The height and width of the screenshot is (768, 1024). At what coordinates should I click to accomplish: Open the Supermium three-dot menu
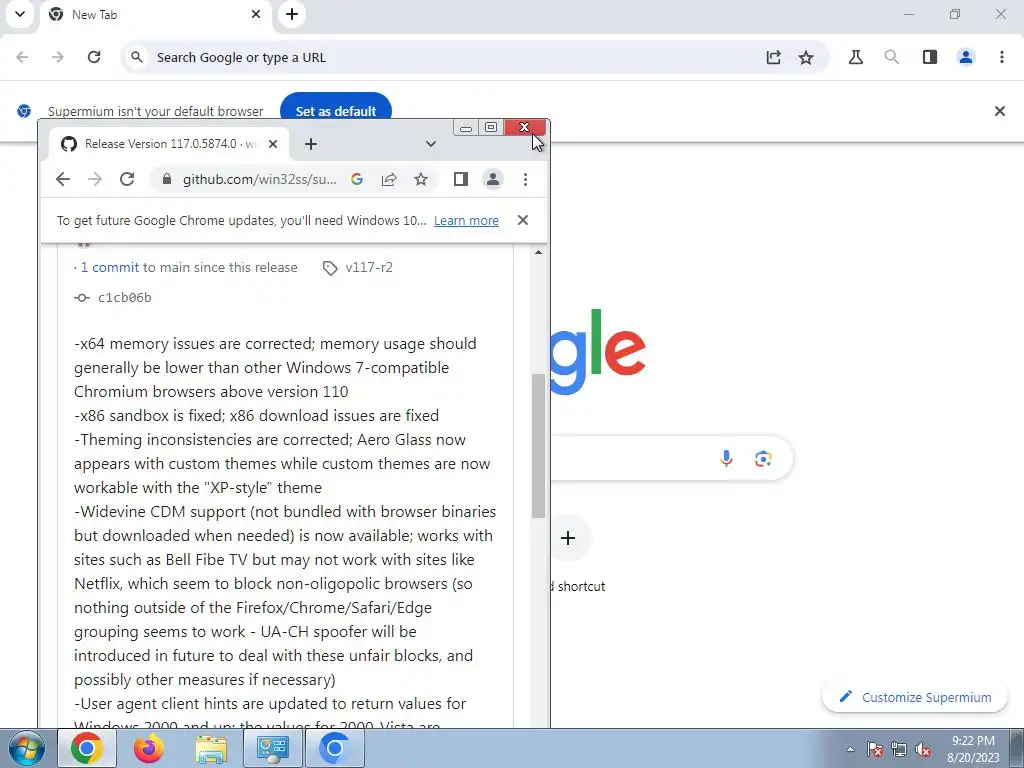1002,57
